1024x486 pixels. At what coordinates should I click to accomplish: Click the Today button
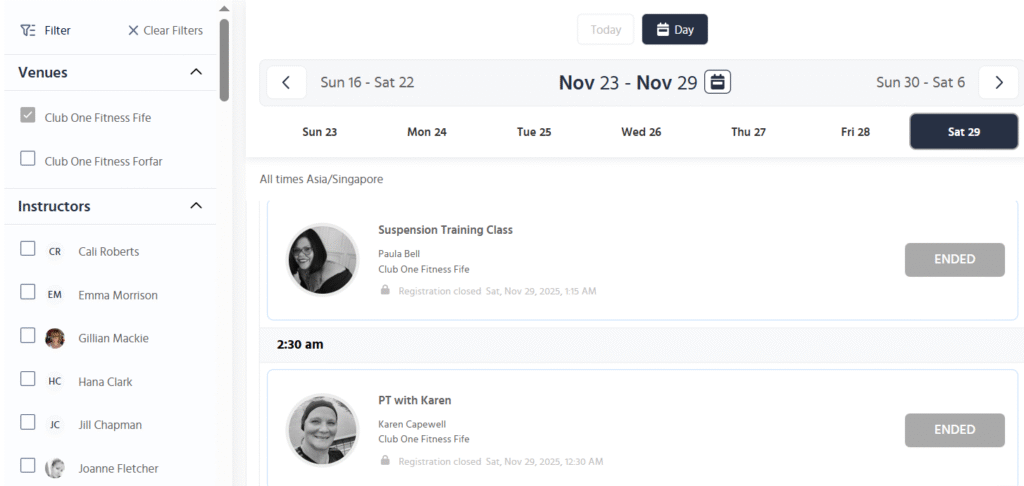[x=606, y=30]
